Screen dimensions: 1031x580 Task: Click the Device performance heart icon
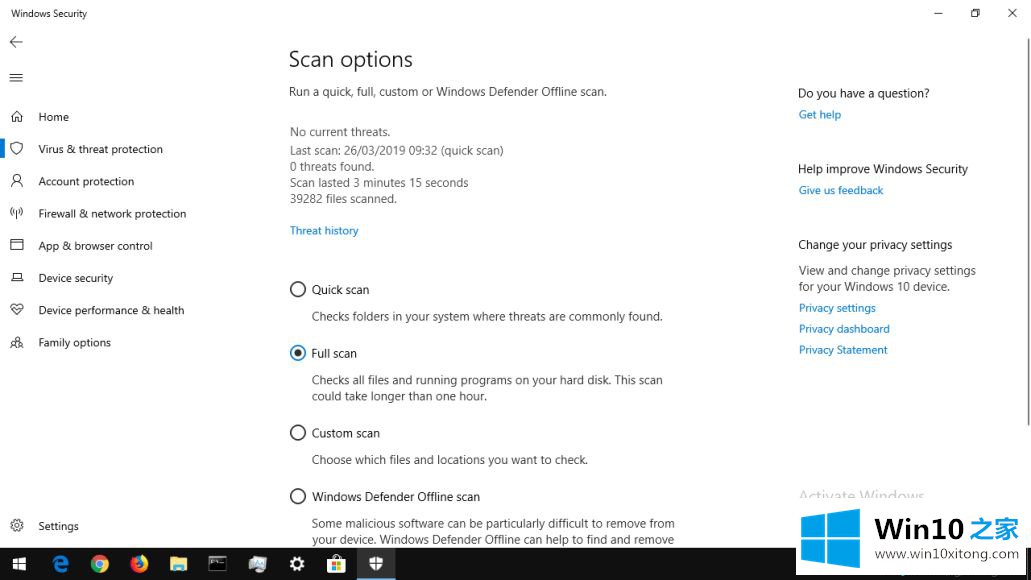pos(17,310)
